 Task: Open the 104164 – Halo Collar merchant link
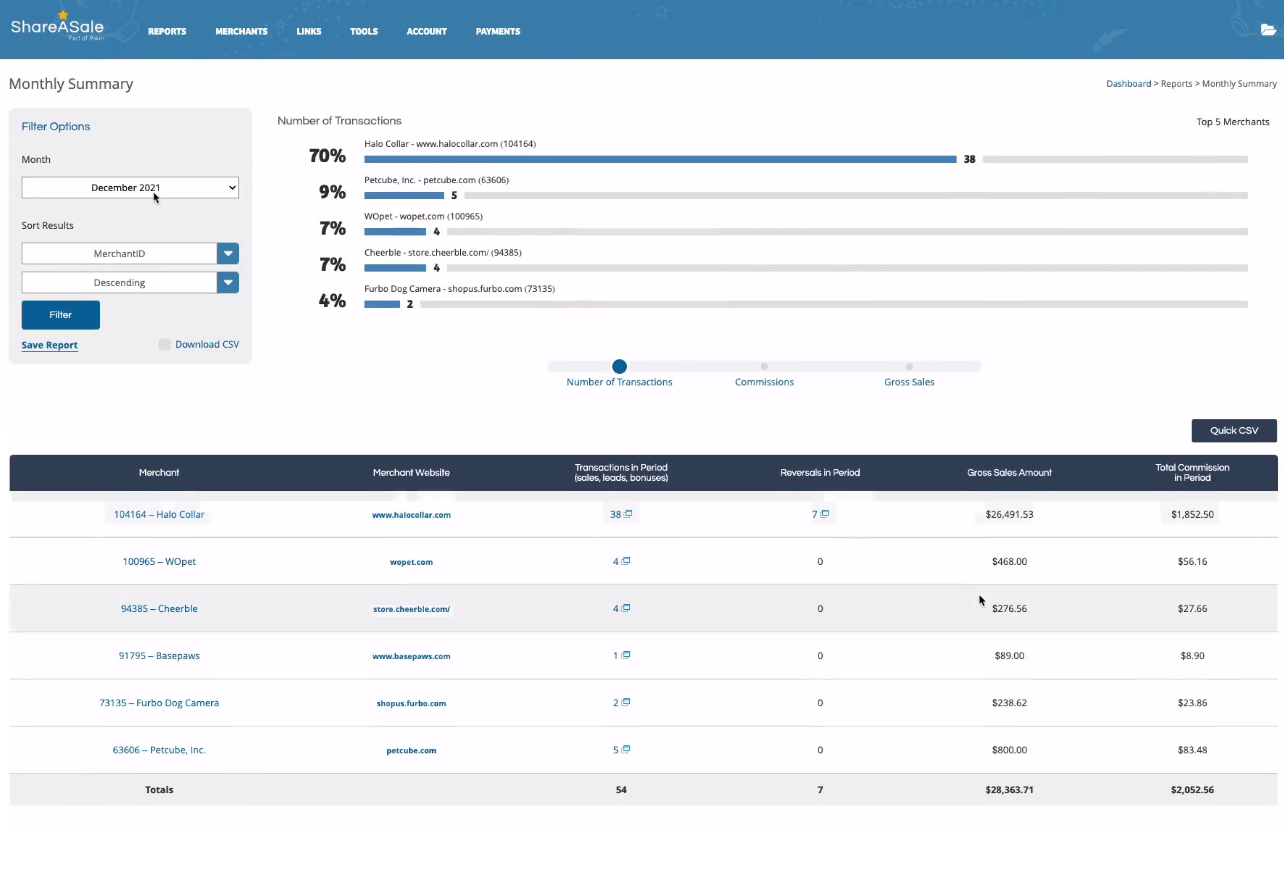[159, 514]
